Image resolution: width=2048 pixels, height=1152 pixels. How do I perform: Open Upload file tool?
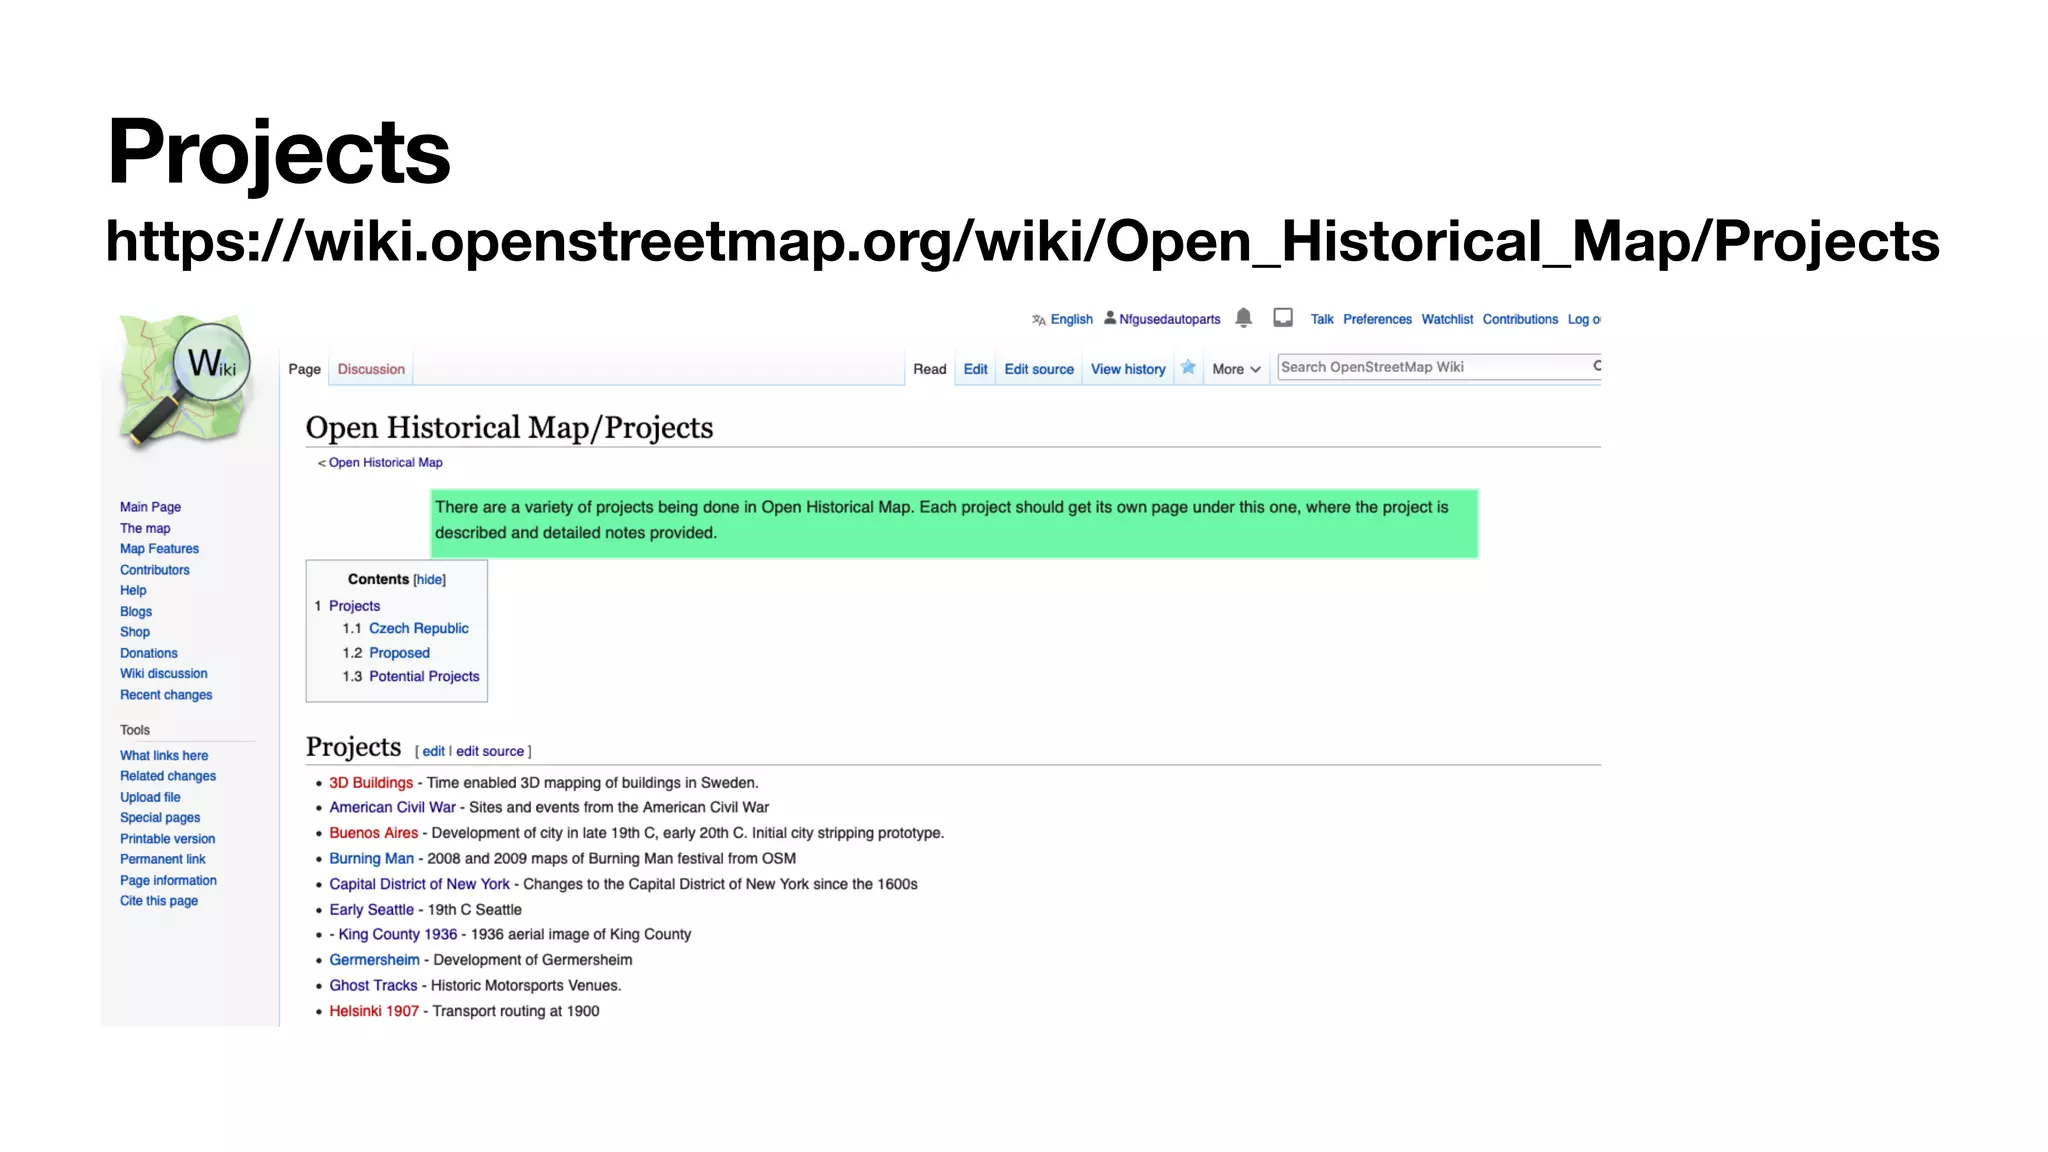pyautogui.click(x=150, y=797)
